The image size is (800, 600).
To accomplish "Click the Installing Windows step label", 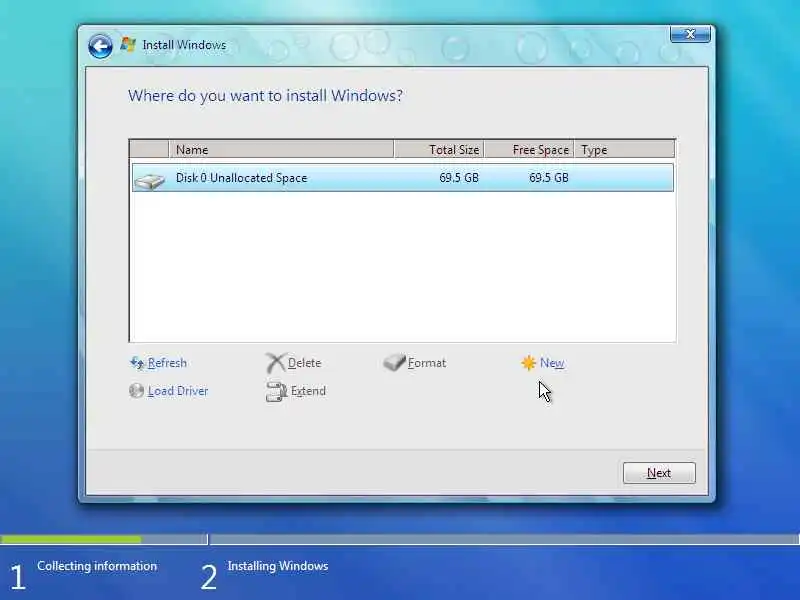I will pos(278,566).
